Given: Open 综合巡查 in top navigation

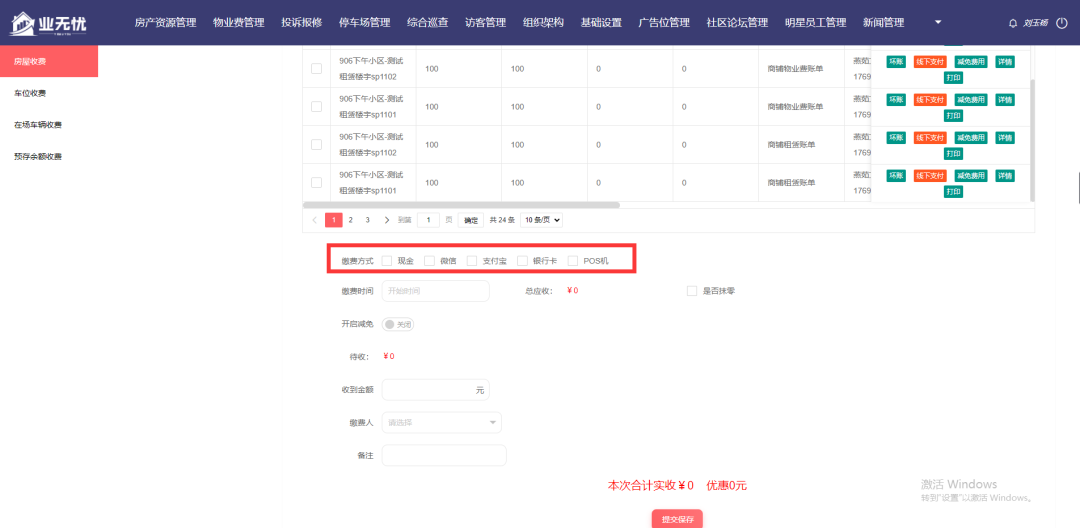Looking at the screenshot, I should pyautogui.click(x=428, y=23).
